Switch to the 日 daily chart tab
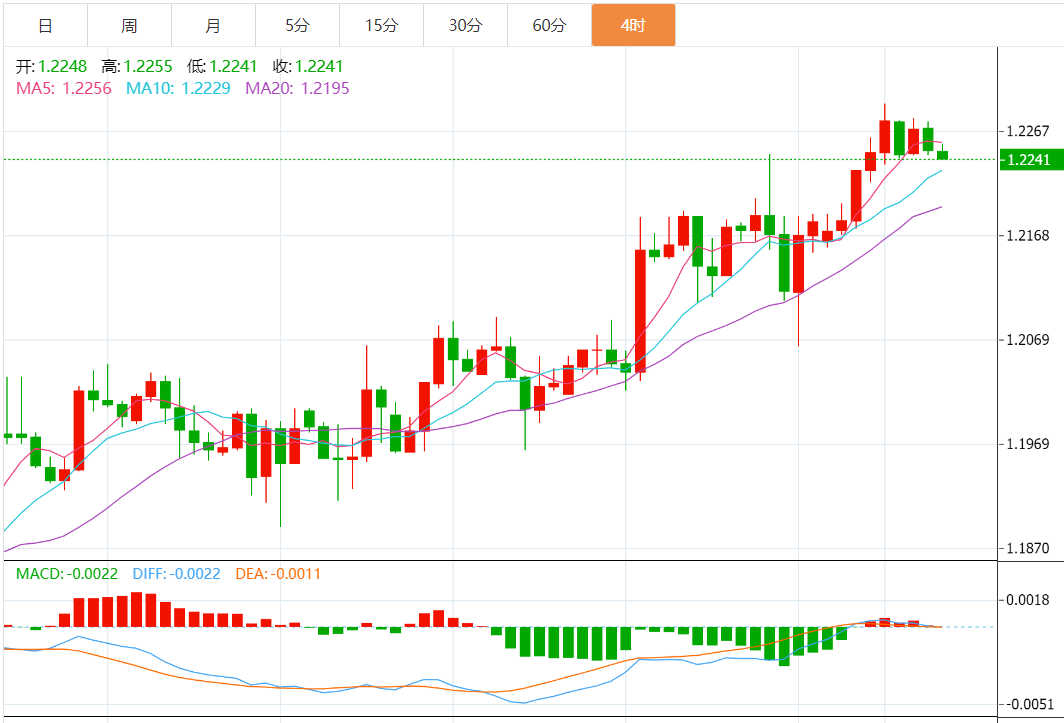 pos(45,26)
